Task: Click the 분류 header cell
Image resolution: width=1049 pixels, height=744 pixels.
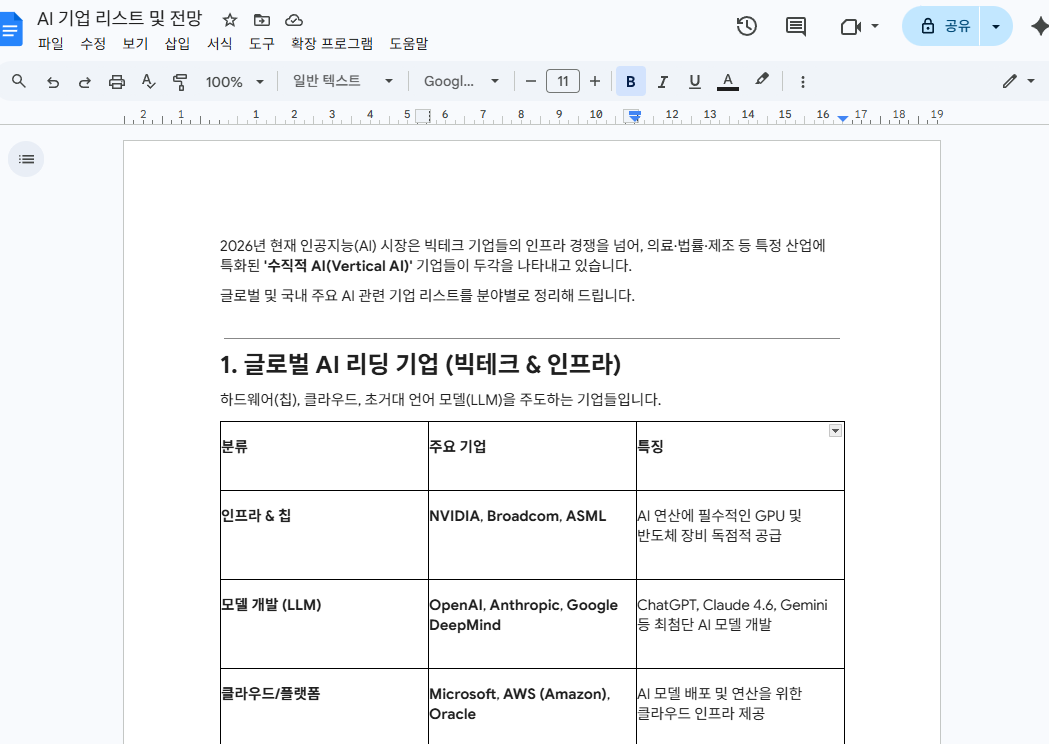Action: tap(324, 456)
